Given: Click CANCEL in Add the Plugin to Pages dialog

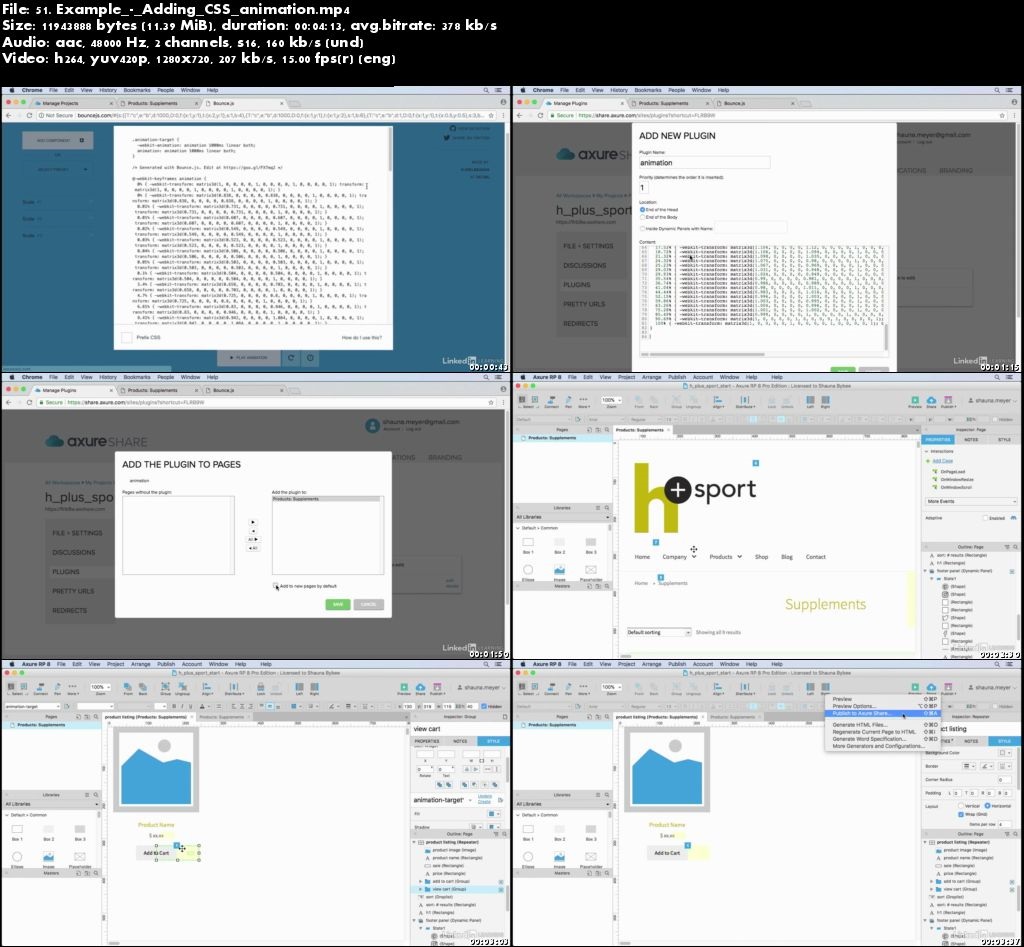Looking at the screenshot, I should [x=368, y=604].
